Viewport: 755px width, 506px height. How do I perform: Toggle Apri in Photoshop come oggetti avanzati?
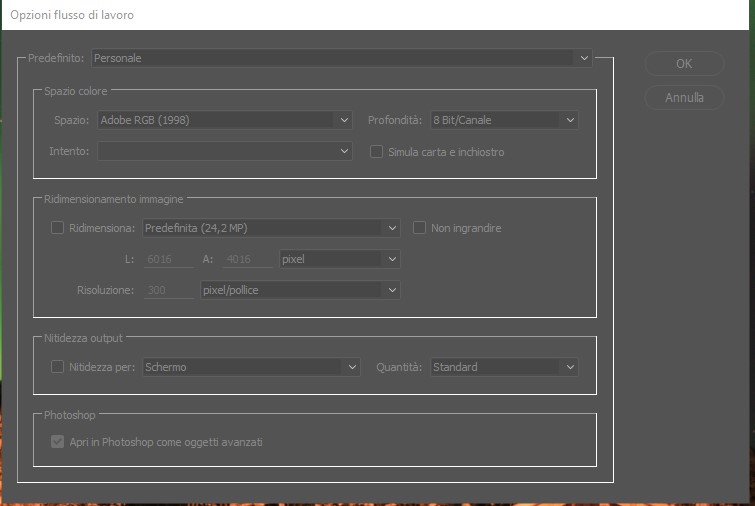pos(57,441)
